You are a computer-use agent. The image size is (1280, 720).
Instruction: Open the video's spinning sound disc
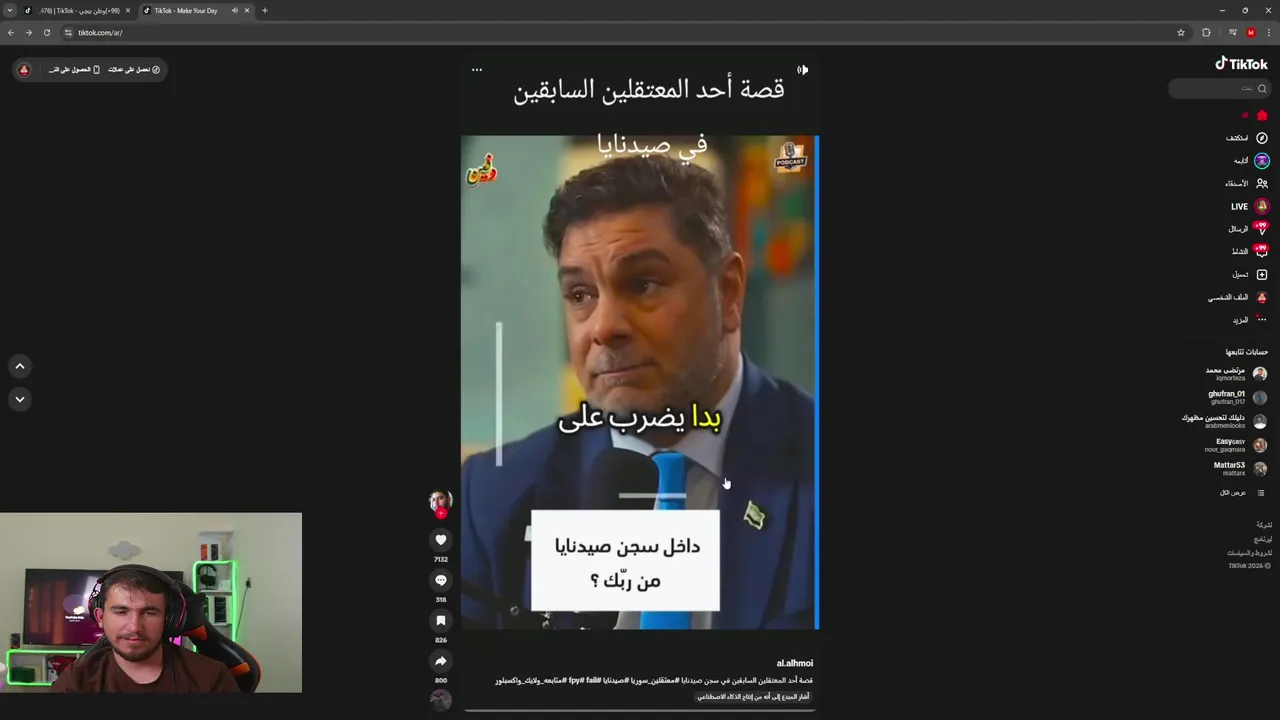440,700
